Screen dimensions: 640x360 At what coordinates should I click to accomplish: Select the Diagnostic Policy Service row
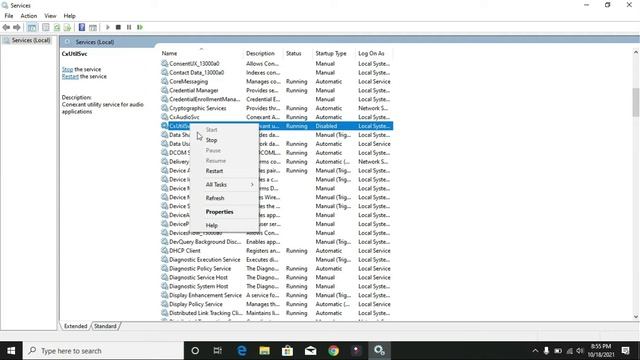pyautogui.click(x=276, y=269)
